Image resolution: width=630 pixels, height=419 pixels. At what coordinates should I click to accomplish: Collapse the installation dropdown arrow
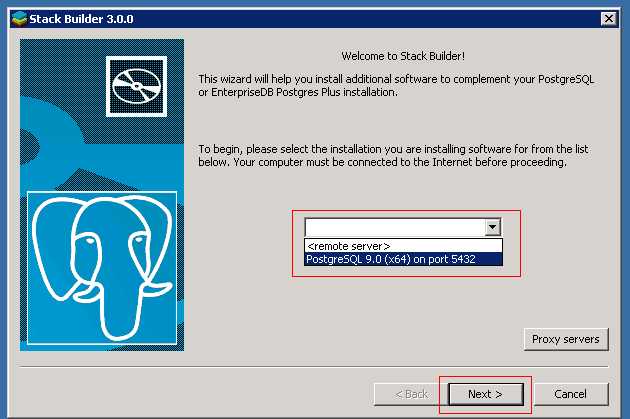point(493,227)
